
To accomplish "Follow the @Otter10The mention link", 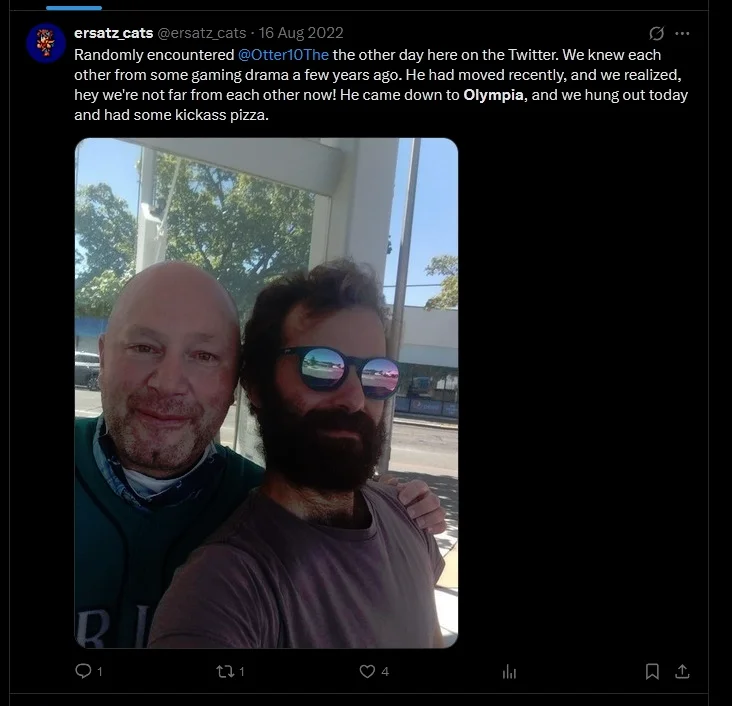I will point(283,55).
